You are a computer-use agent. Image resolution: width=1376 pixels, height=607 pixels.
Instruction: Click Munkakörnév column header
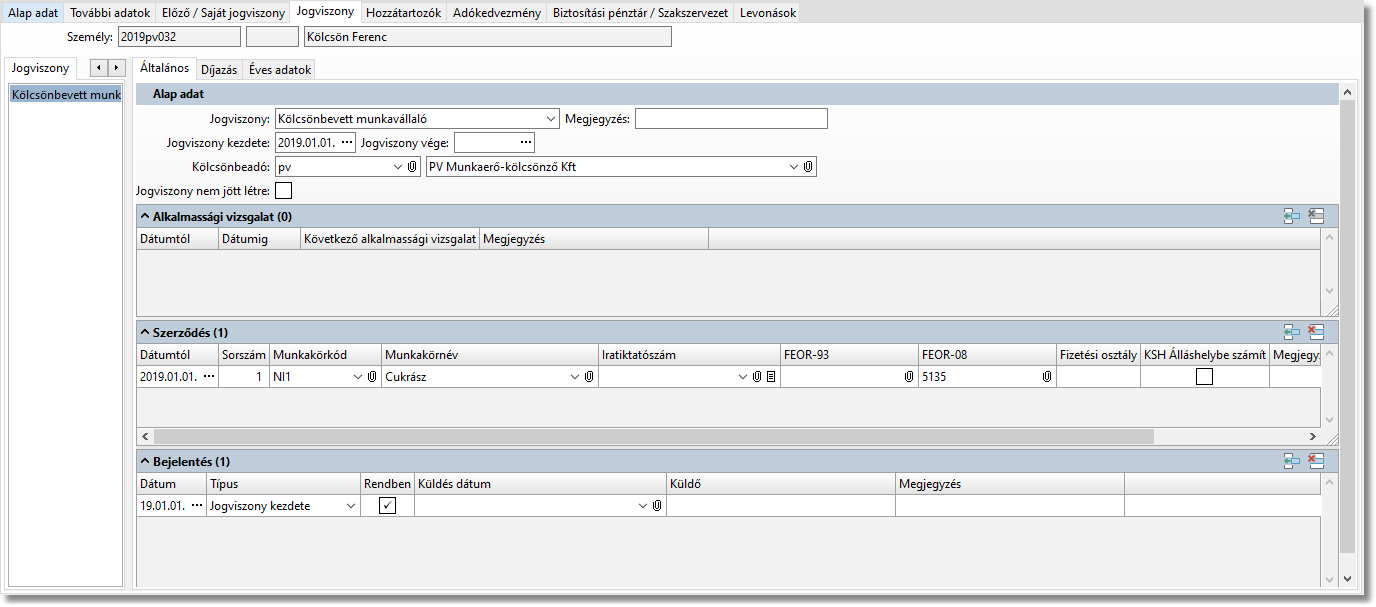point(489,355)
